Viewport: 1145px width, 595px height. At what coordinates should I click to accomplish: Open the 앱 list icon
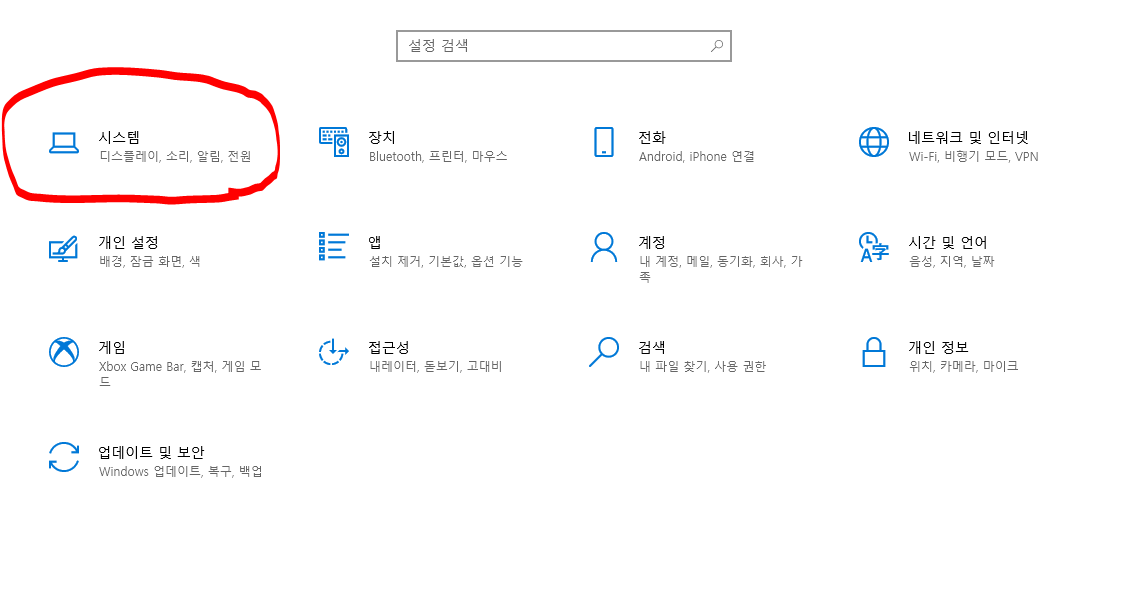point(334,246)
